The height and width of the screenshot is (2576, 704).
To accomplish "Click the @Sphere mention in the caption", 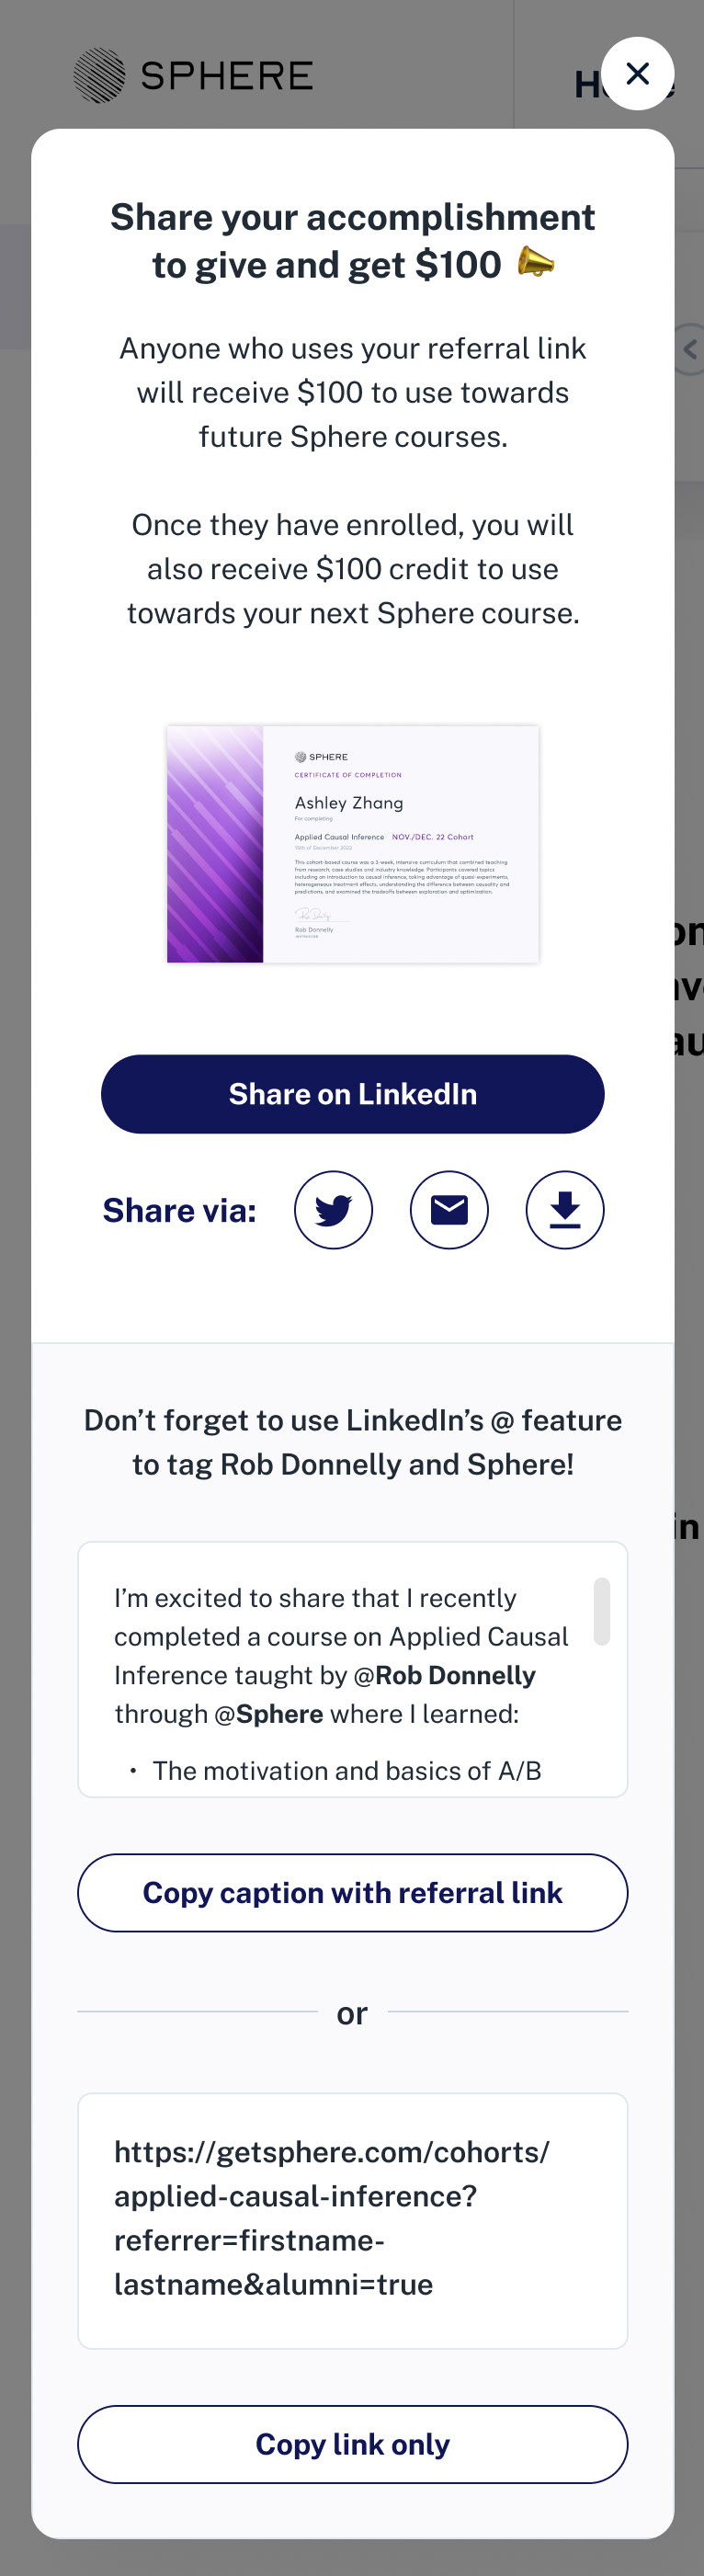I will coord(269,1714).
